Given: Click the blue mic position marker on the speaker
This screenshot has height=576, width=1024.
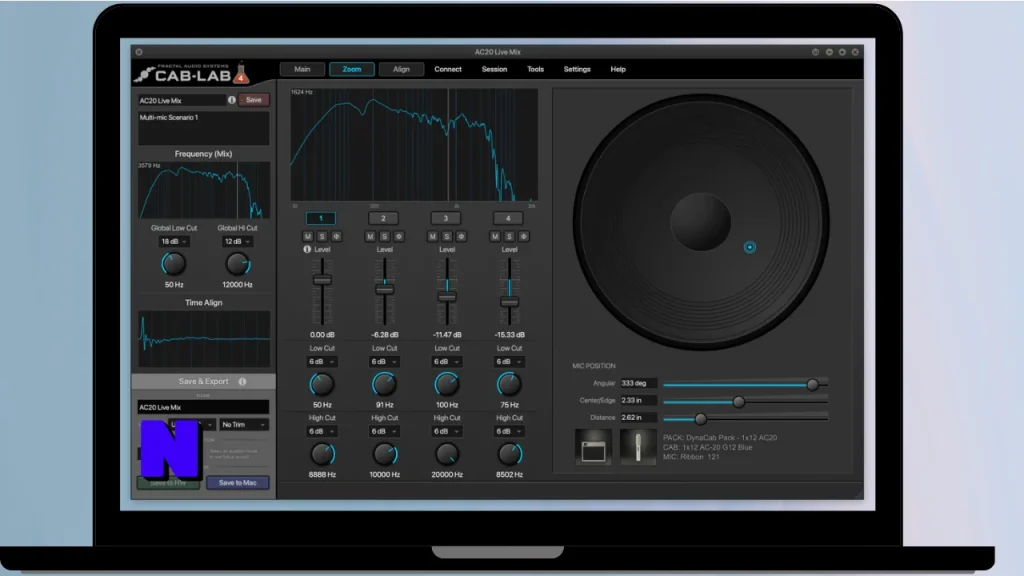Looking at the screenshot, I should [x=750, y=248].
